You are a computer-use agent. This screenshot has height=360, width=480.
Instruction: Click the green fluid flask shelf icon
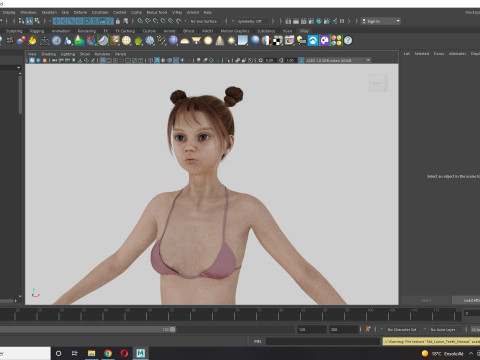click(x=79, y=41)
